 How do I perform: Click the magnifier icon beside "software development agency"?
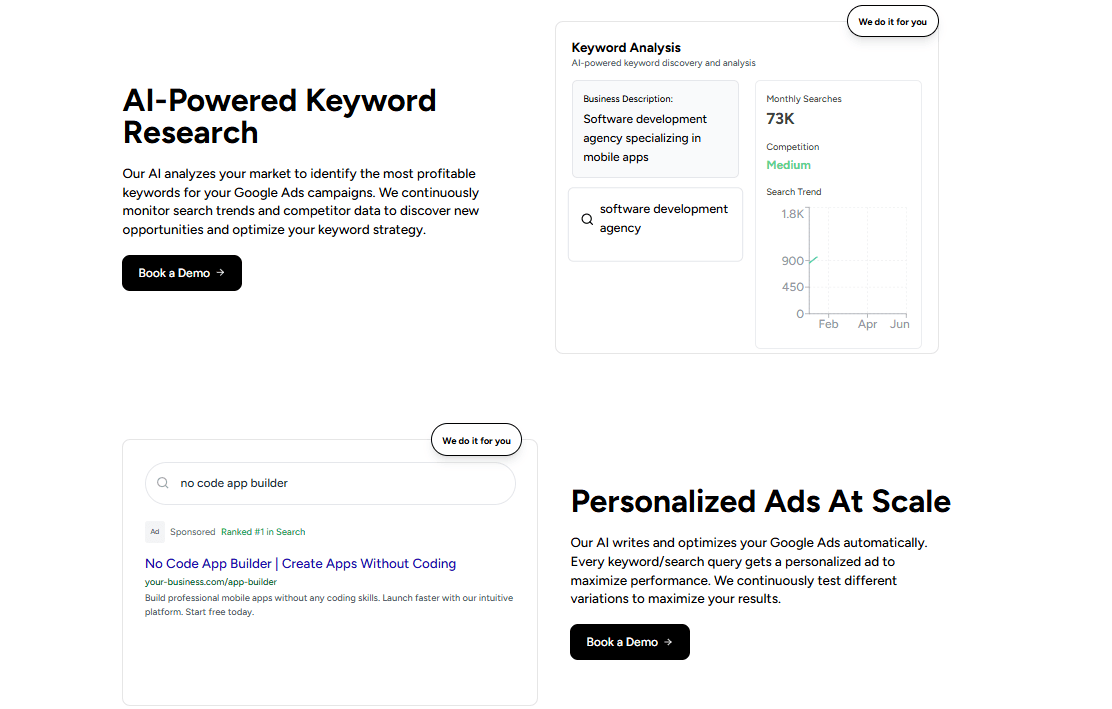pyautogui.click(x=587, y=219)
